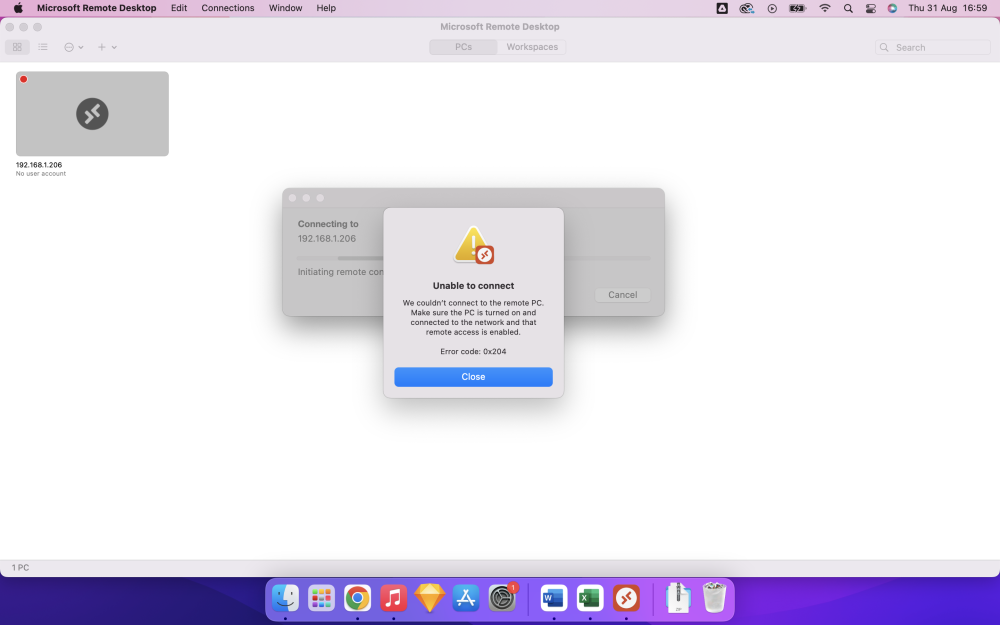Image resolution: width=1000 pixels, height=625 pixels.
Task: Select the Workspaces tab
Action: point(532,47)
